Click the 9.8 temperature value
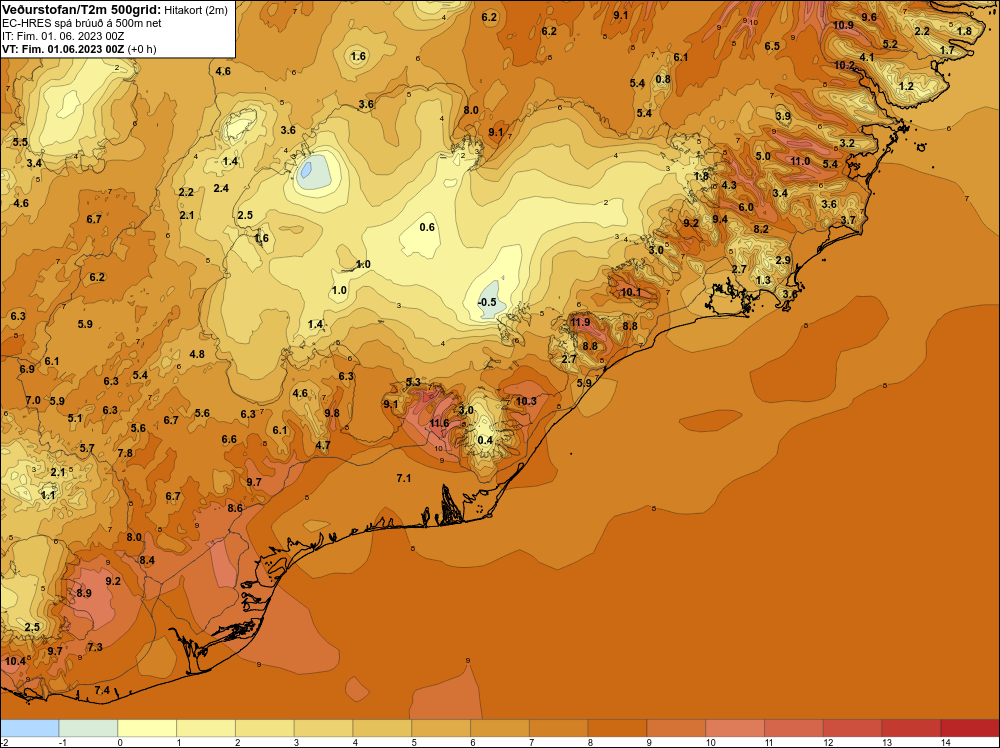 [x=332, y=413]
